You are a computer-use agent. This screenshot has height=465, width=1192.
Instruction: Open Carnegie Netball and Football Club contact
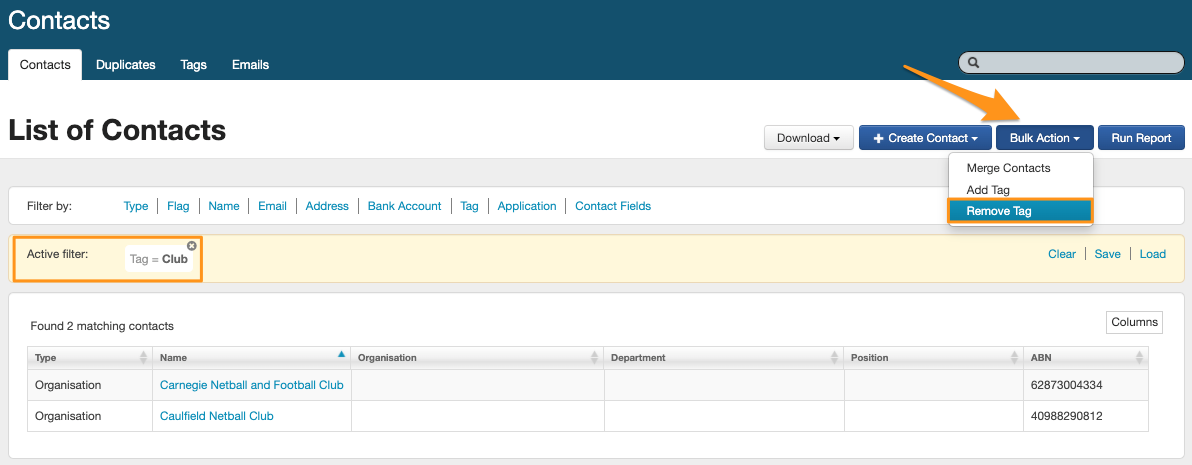tap(251, 385)
